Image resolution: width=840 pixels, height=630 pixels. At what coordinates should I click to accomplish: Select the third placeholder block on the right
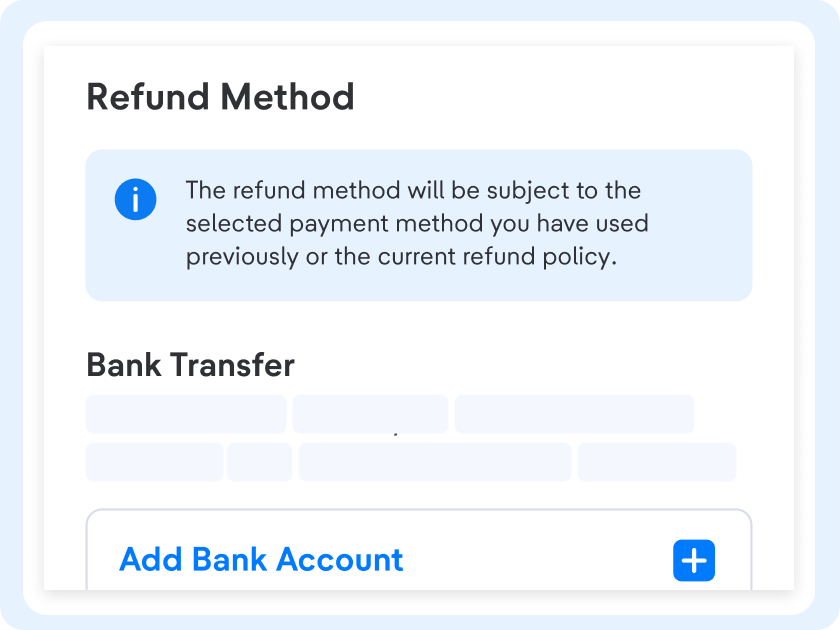coord(575,413)
